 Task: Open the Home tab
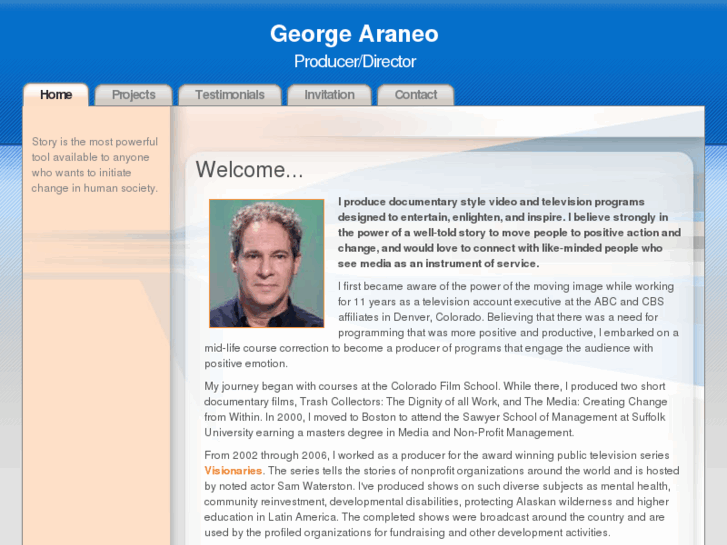click(56, 95)
